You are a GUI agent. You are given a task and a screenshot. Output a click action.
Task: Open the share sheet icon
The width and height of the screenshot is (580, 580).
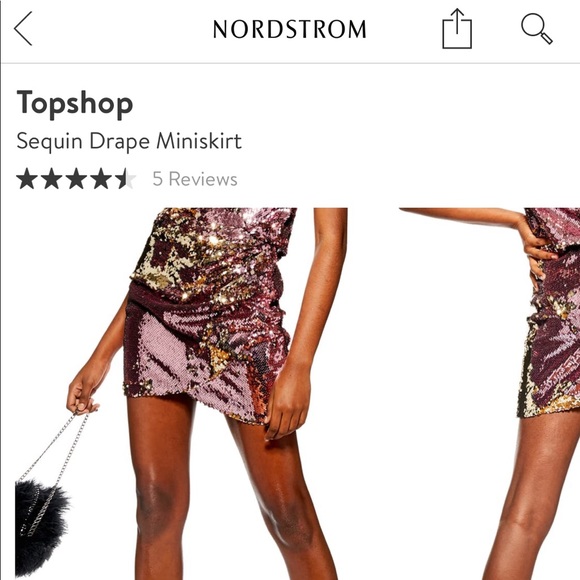point(457,29)
